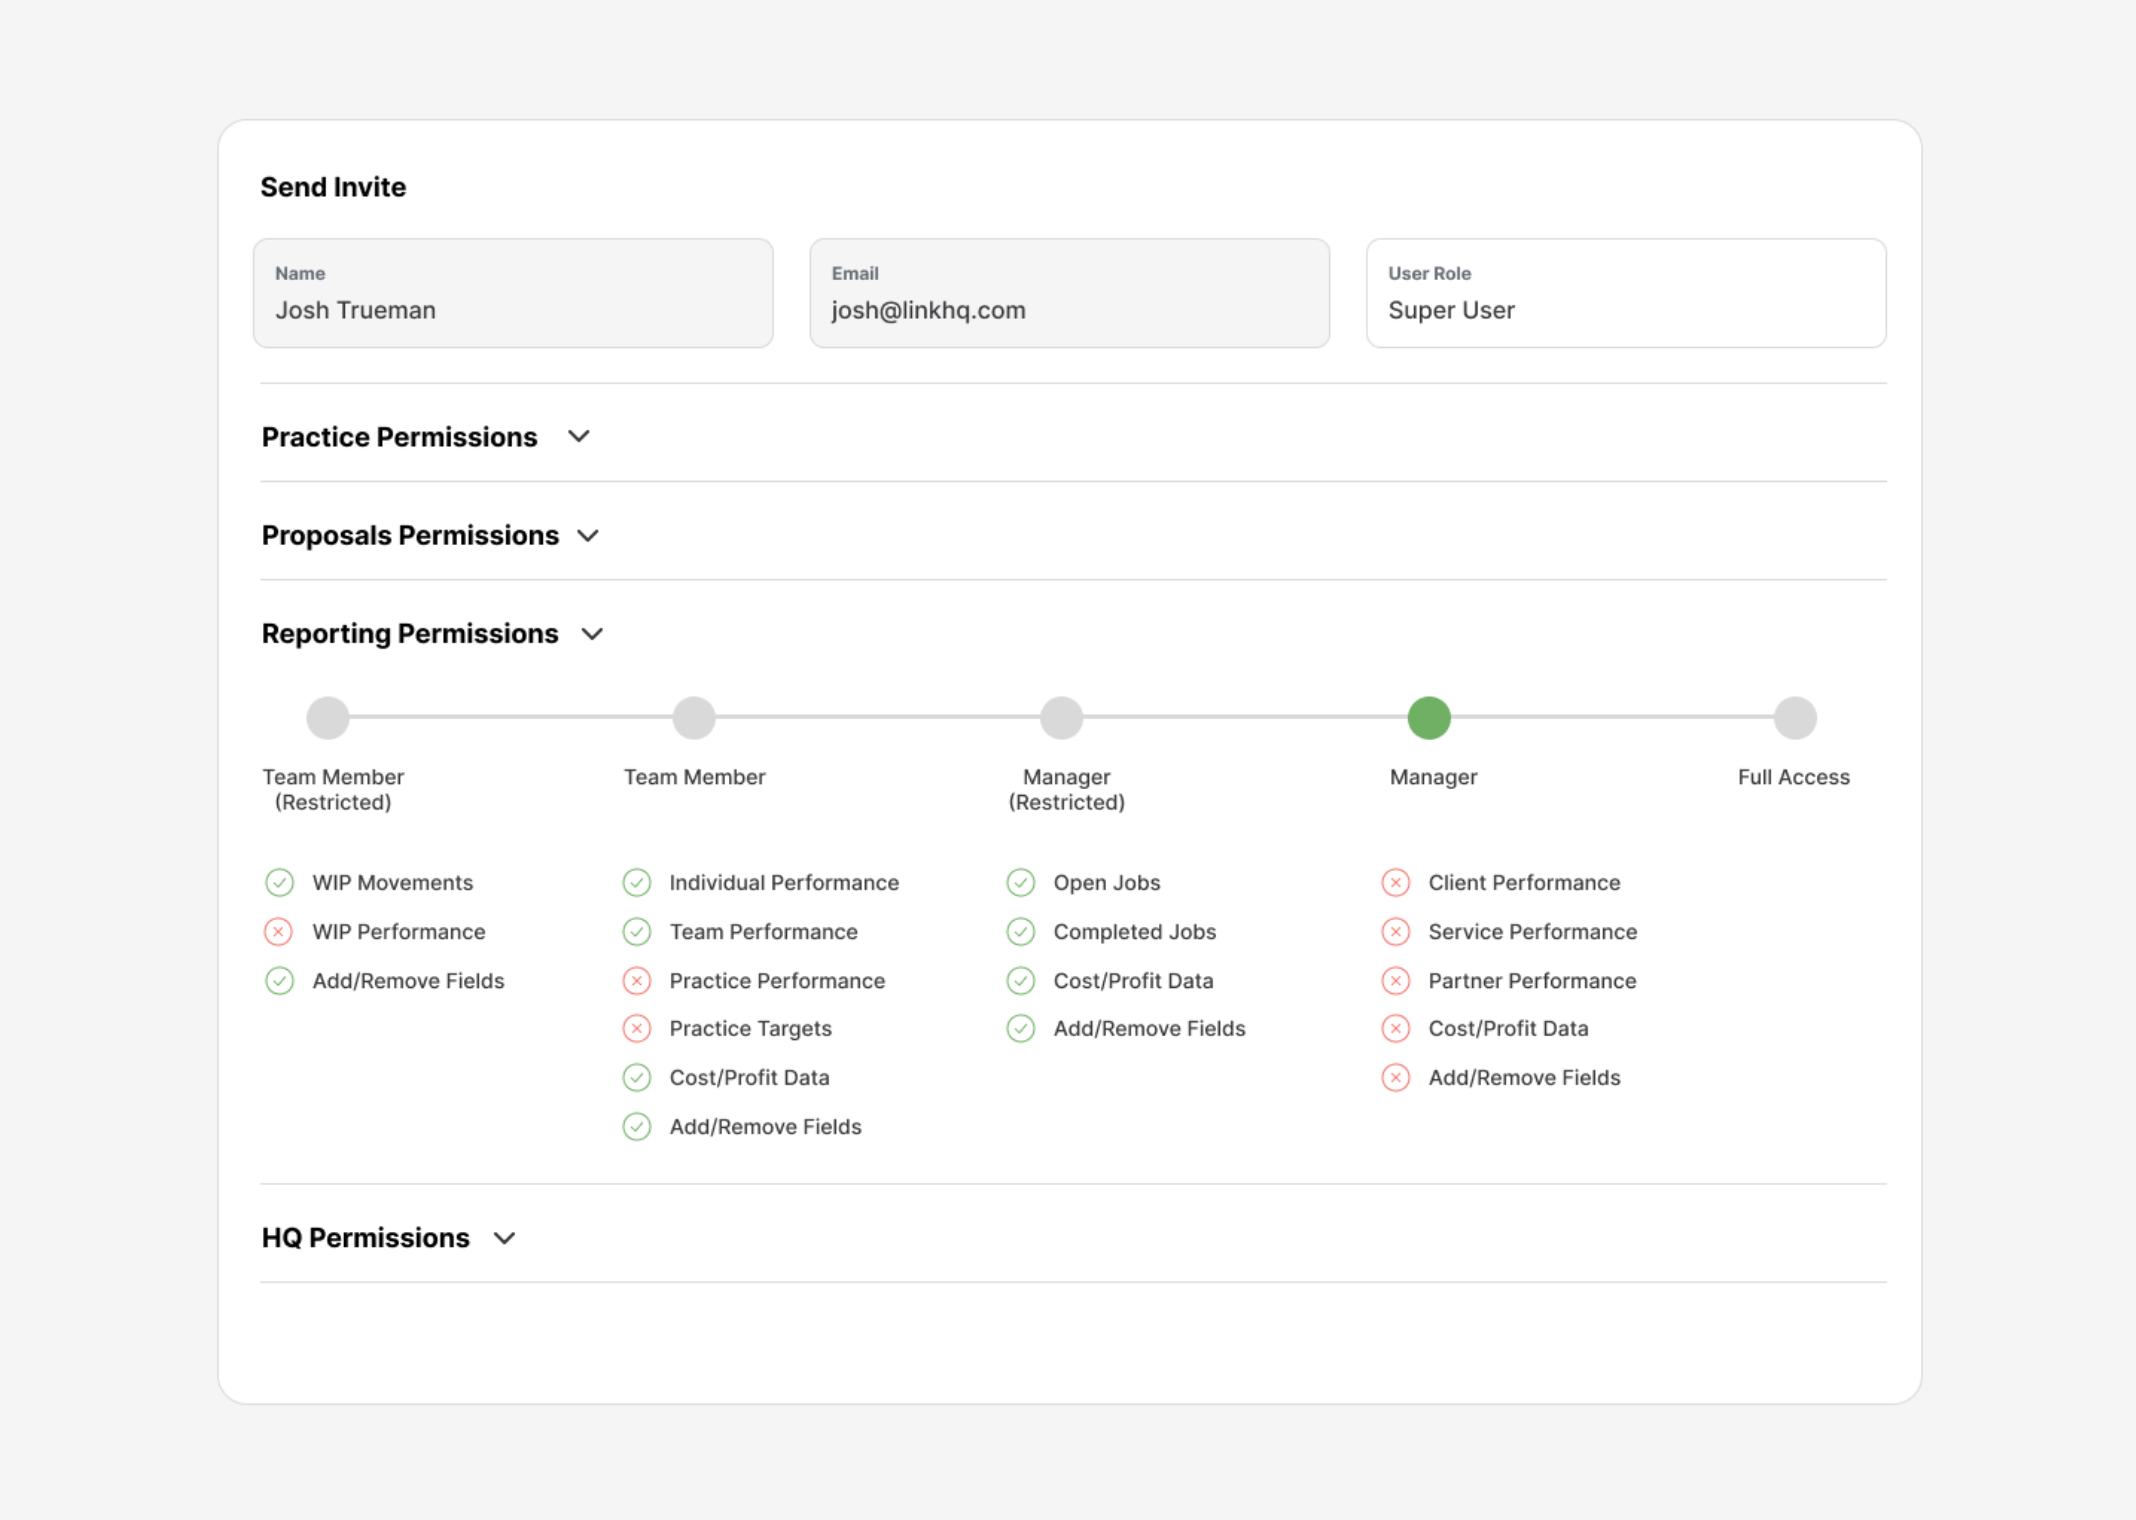Toggle the Team Performance check icon
This screenshot has height=1520, width=2136.
[637, 932]
